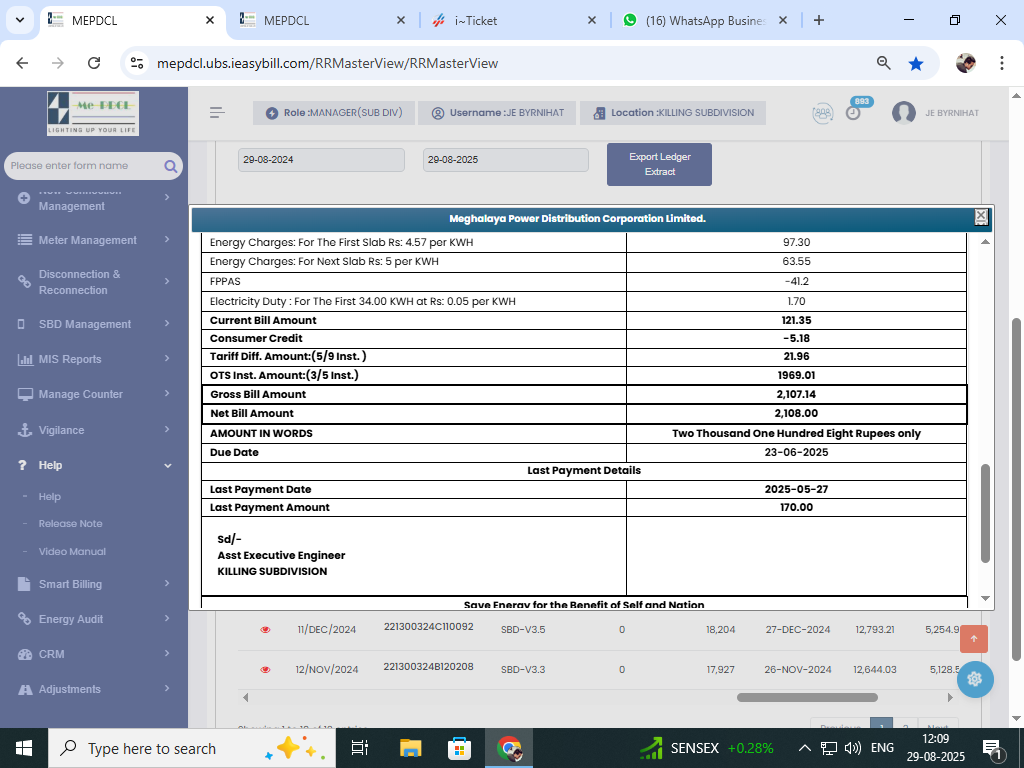Click the search magnifier in form search box
Screen dimensions: 1024x768
pyautogui.click(x=171, y=166)
